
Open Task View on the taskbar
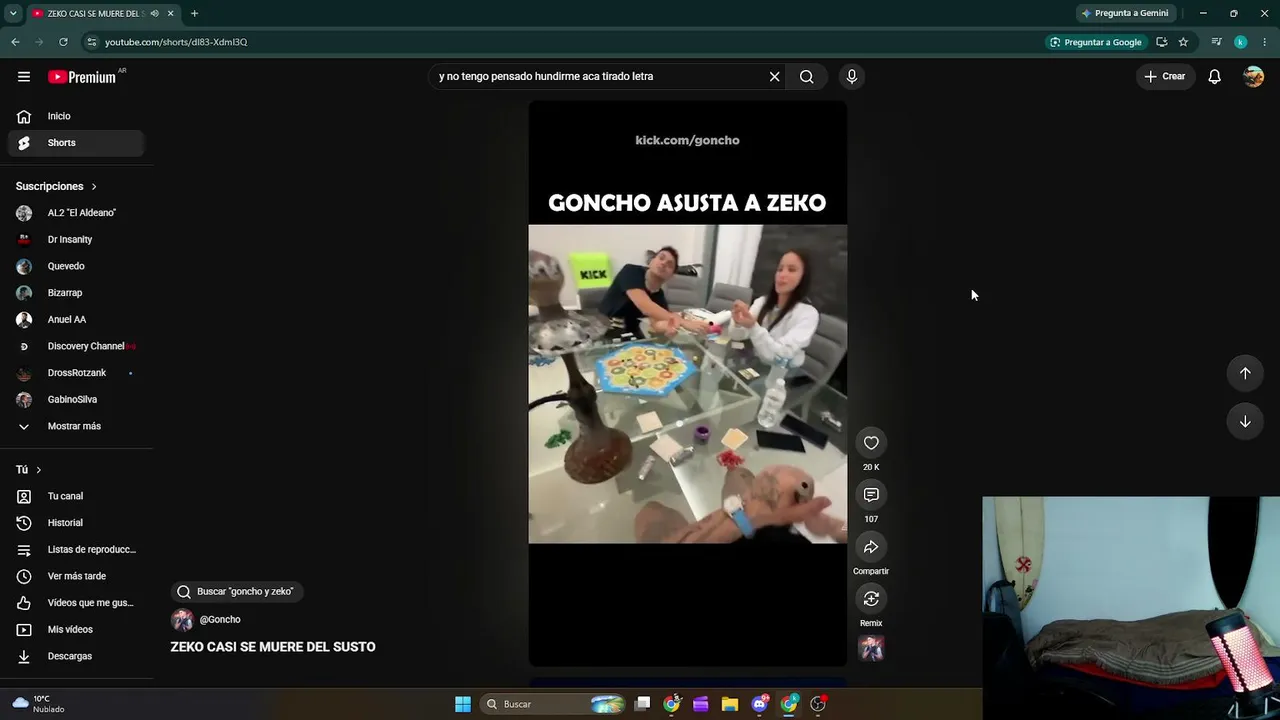643,704
